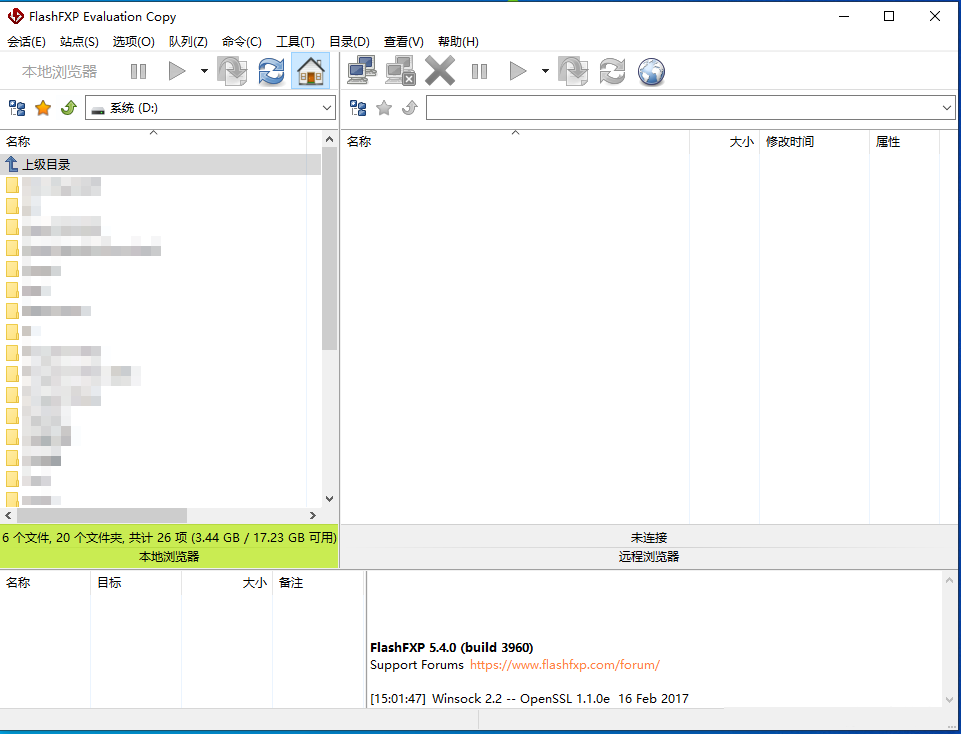
Task: Abort the operation with the X icon
Action: (440, 71)
